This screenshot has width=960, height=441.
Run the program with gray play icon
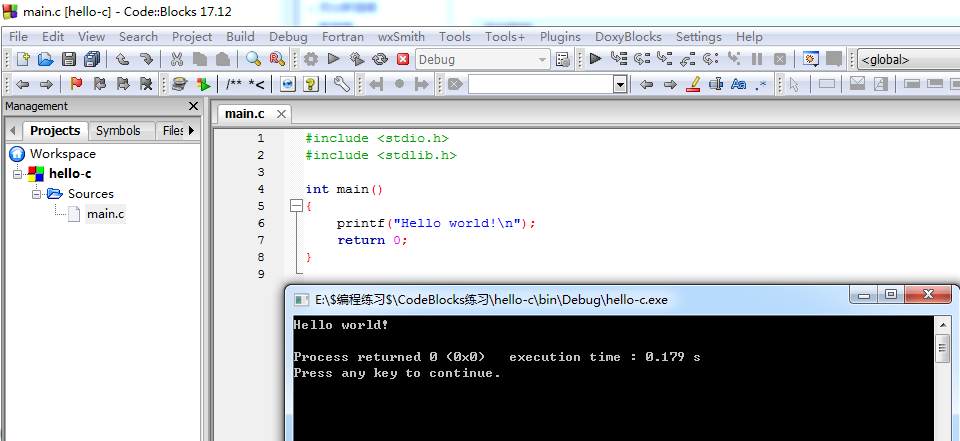334,59
